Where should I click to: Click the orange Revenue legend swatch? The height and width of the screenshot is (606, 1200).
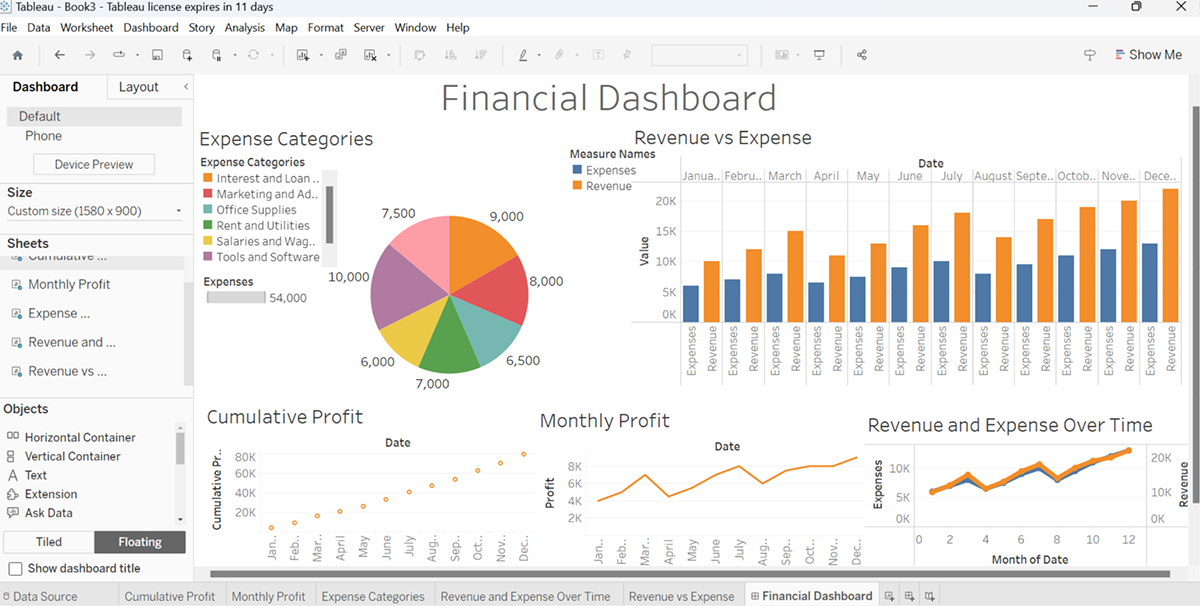point(577,186)
